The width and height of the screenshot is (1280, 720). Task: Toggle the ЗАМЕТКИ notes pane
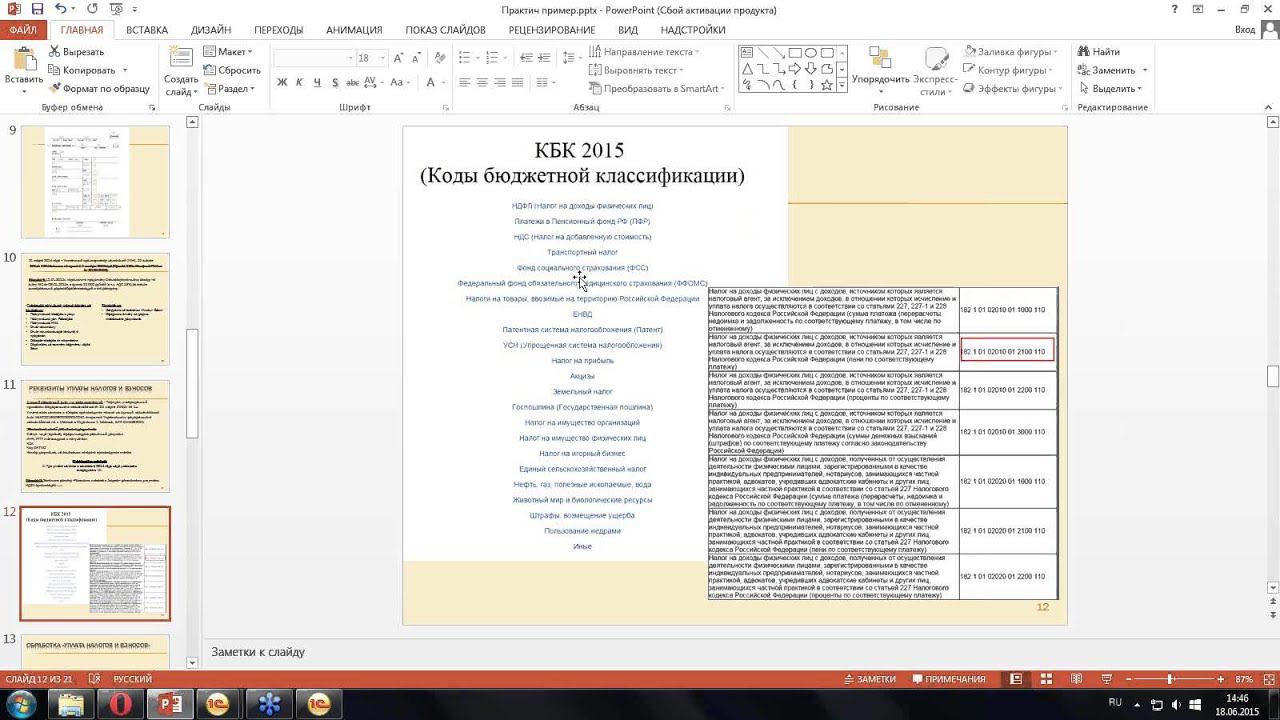868,679
